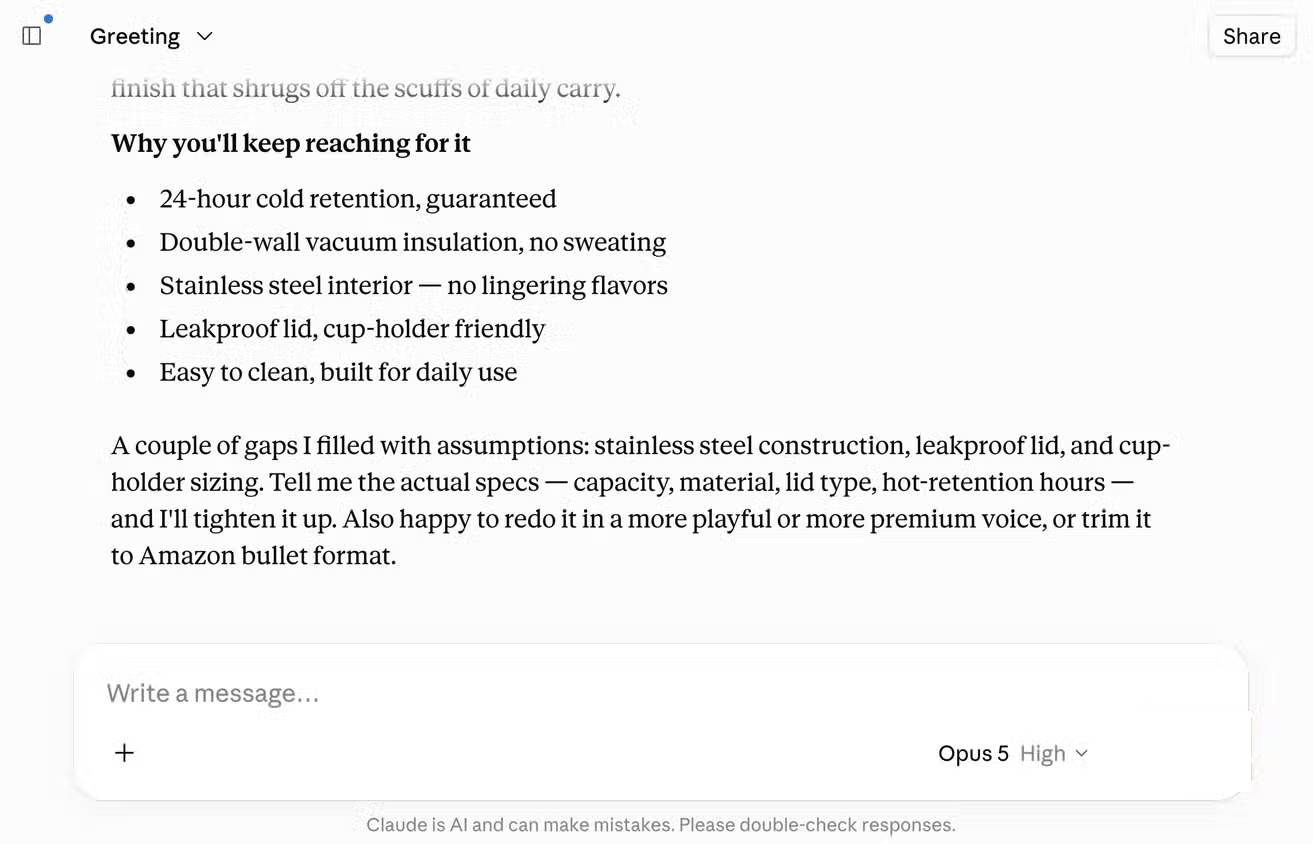Click the Share button
1313x844 pixels.
coord(1251,36)
